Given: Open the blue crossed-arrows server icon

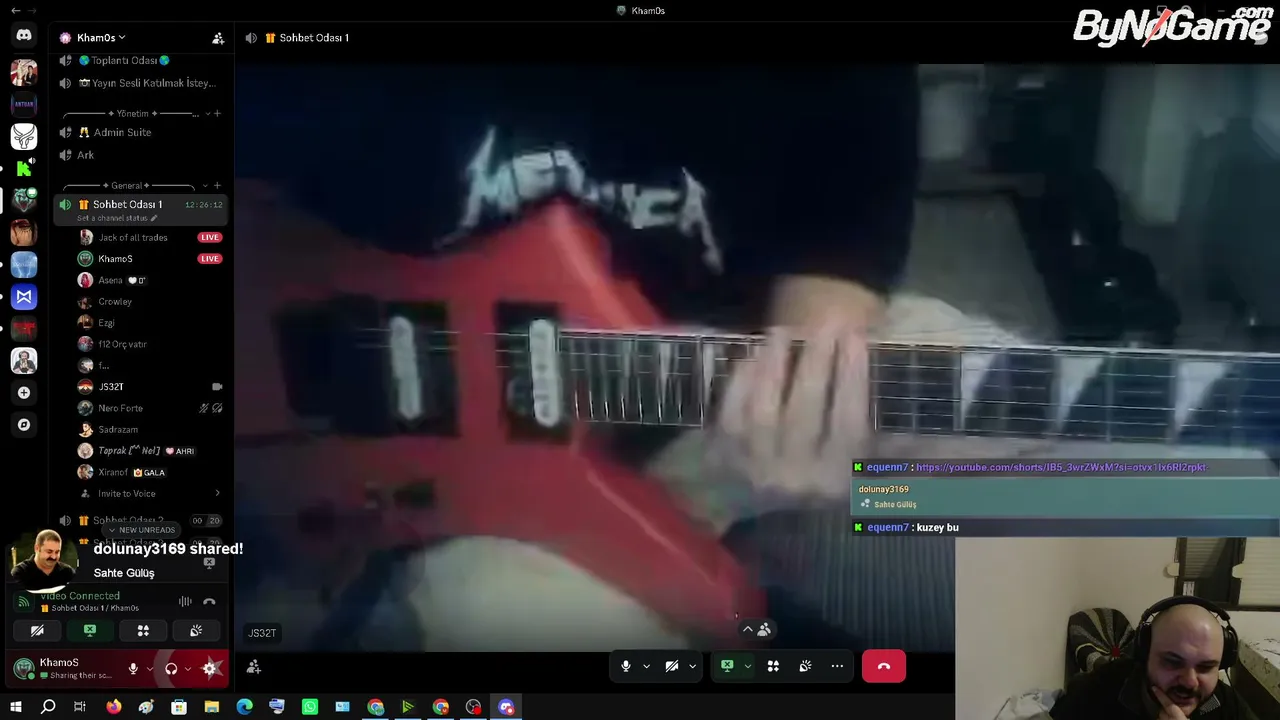Looking at the screenshot, I should (x=24, y=297).
